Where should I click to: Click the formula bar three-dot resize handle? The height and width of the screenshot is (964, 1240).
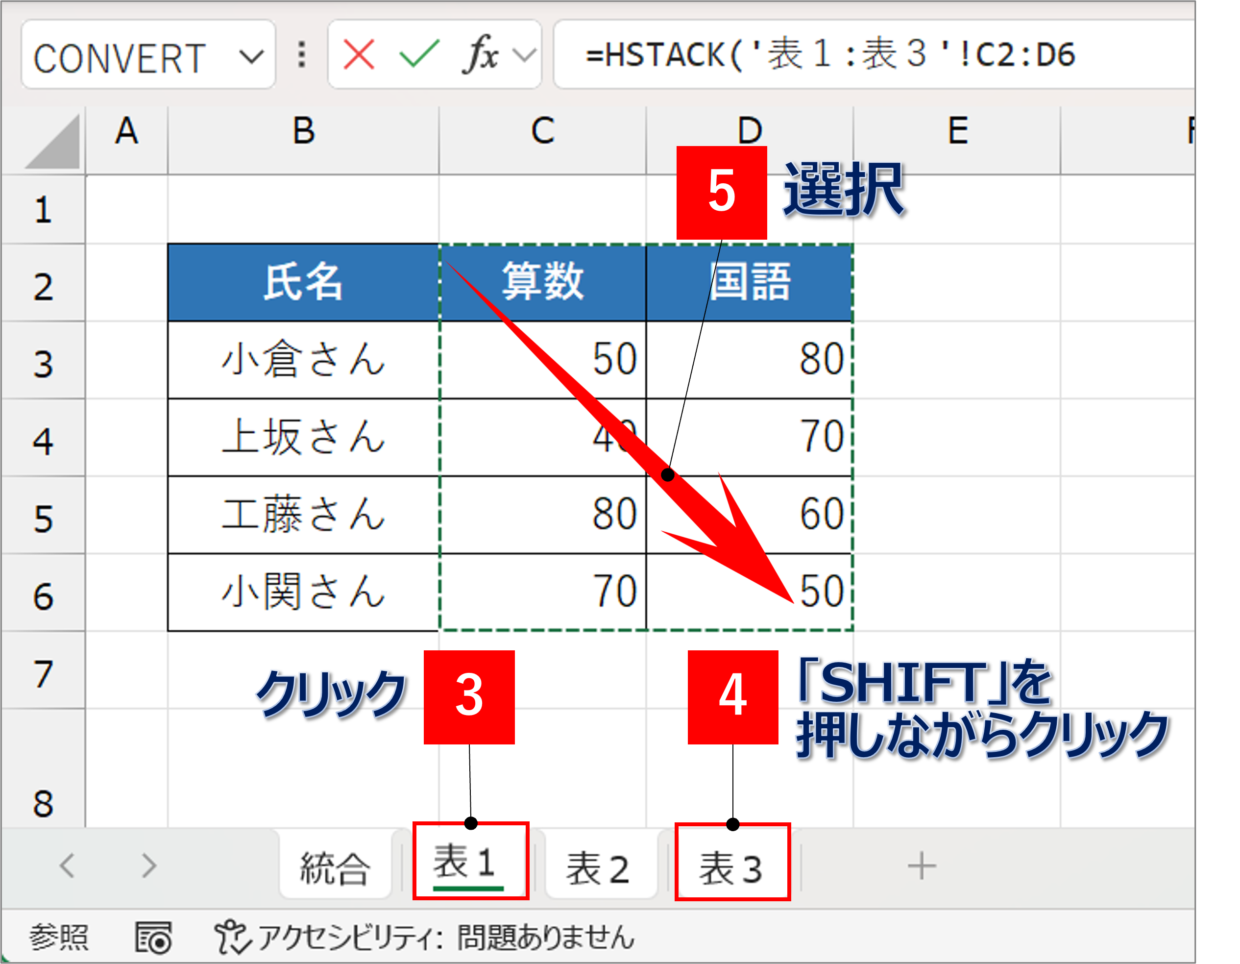tap(301, 55)
